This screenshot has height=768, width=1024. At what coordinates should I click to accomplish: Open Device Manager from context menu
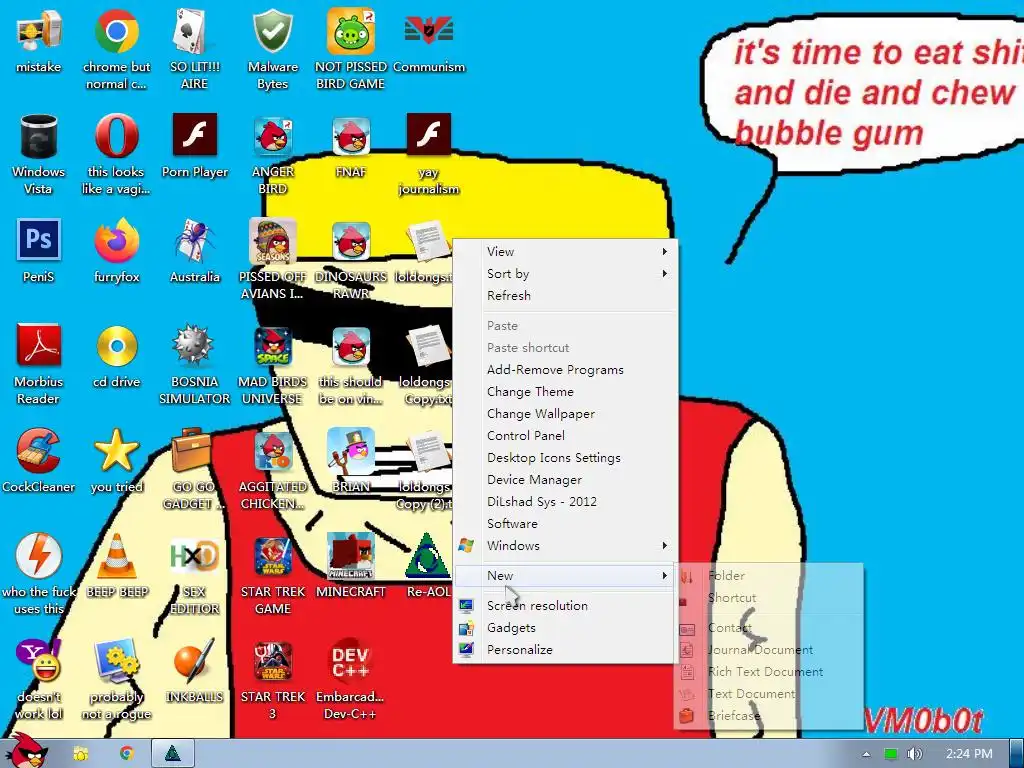(565, 479)
